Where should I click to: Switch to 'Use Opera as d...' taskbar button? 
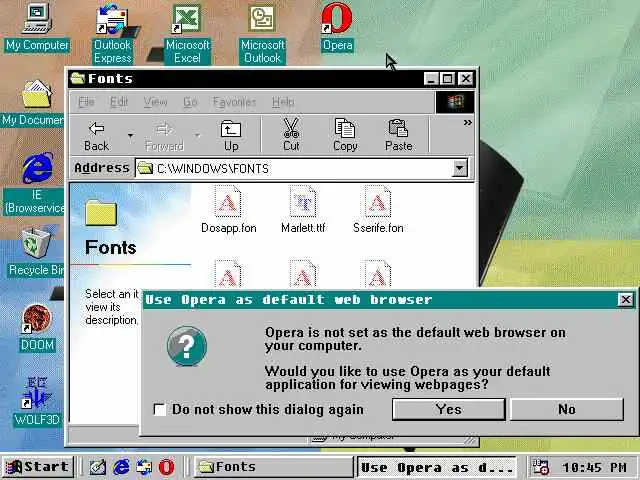(437, 467)
